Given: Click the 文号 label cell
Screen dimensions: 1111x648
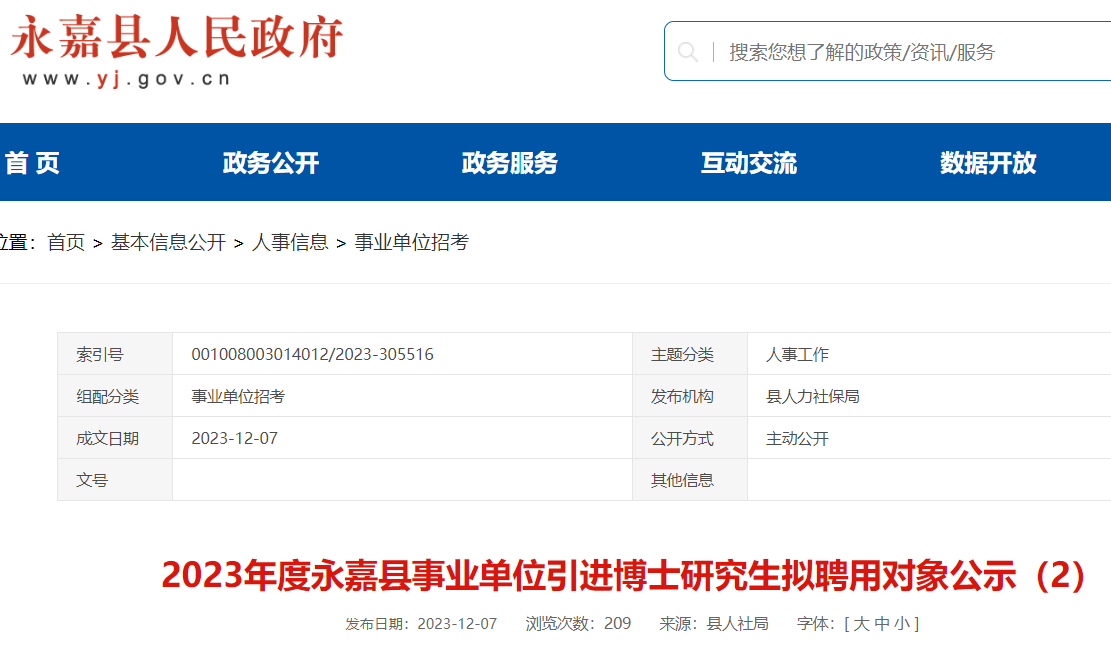Looking at the screenshot, I should click(115, 480).
